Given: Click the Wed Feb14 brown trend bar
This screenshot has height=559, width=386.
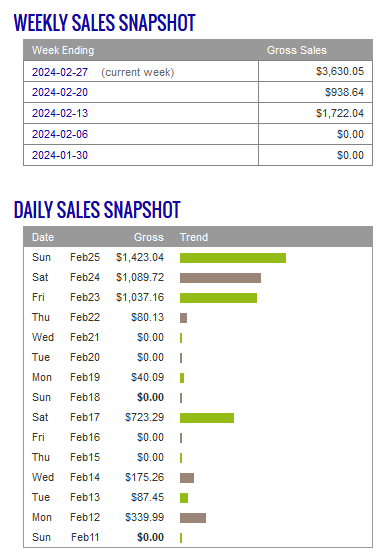Looking at the screenshot, I should pos(187,478).
